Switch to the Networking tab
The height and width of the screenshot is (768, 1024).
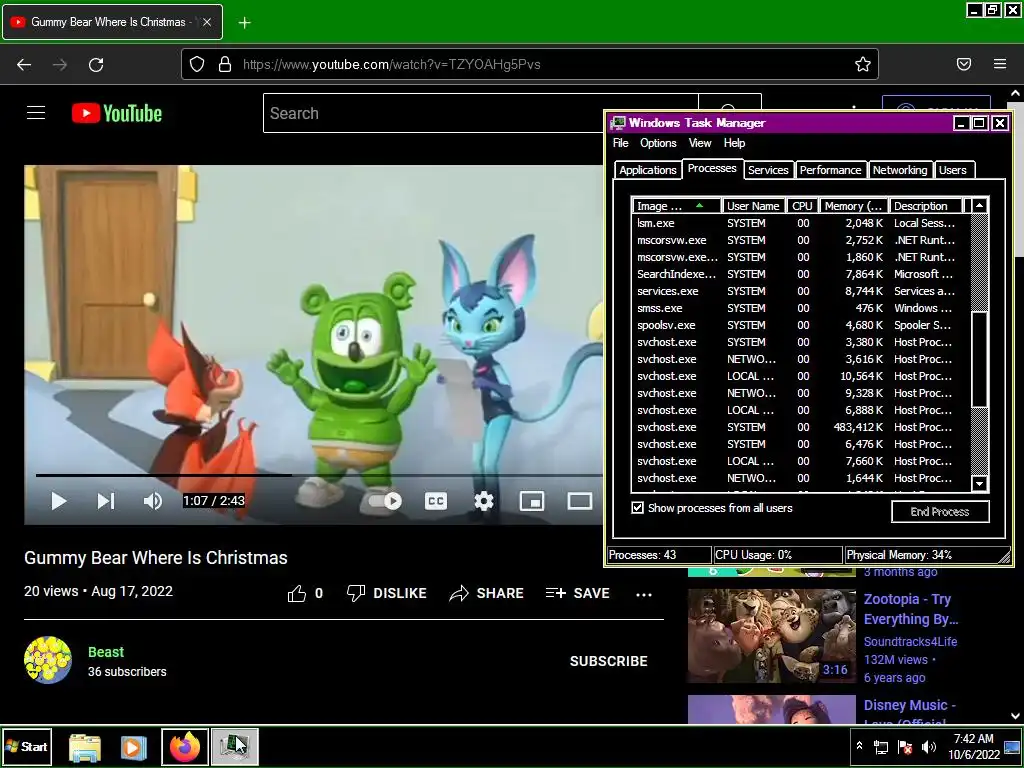(899, 170)
